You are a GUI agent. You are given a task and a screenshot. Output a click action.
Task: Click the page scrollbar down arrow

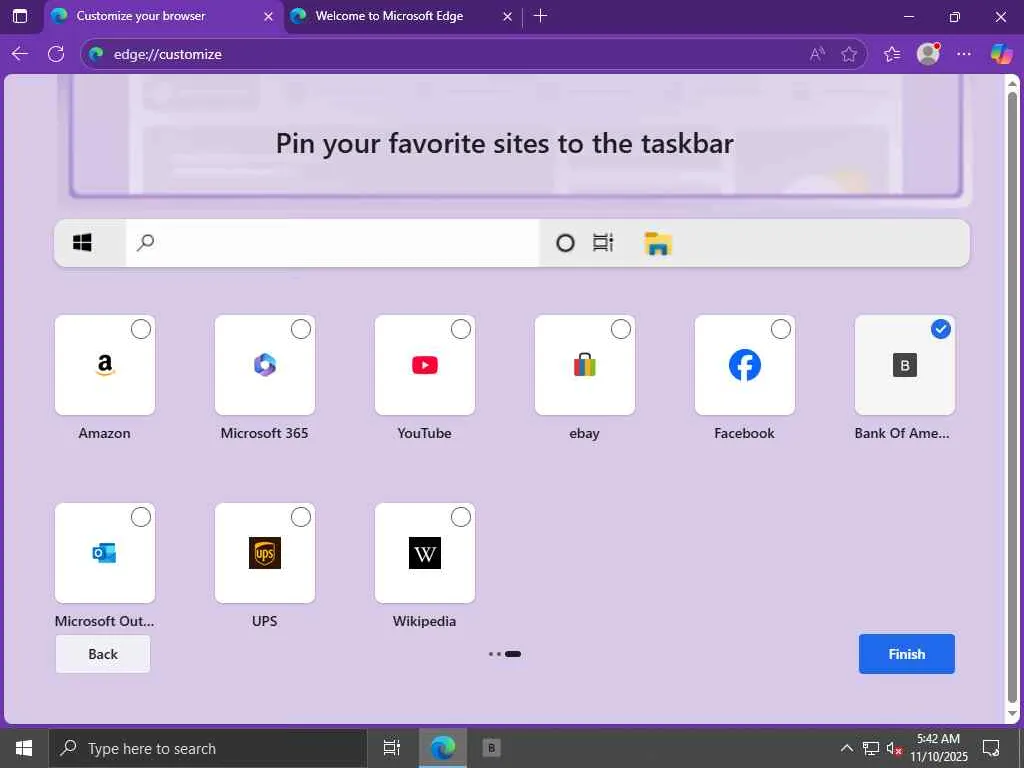[1012, 713]
